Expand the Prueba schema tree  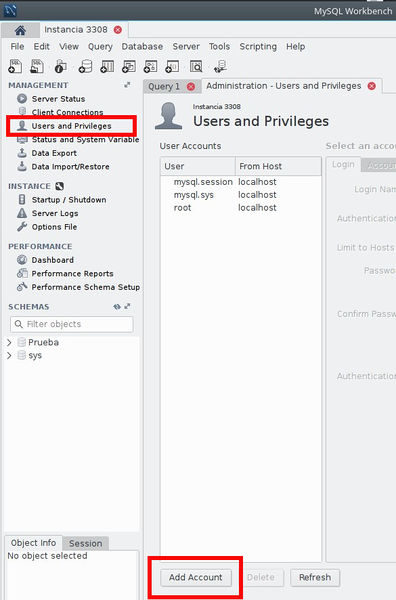tap(10, 342)
